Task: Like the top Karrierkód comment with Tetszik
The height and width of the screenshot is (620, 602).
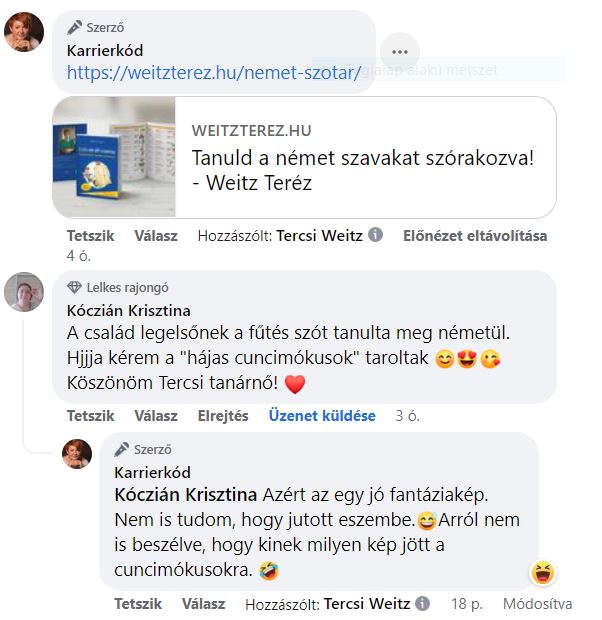Action: [91, 236]
